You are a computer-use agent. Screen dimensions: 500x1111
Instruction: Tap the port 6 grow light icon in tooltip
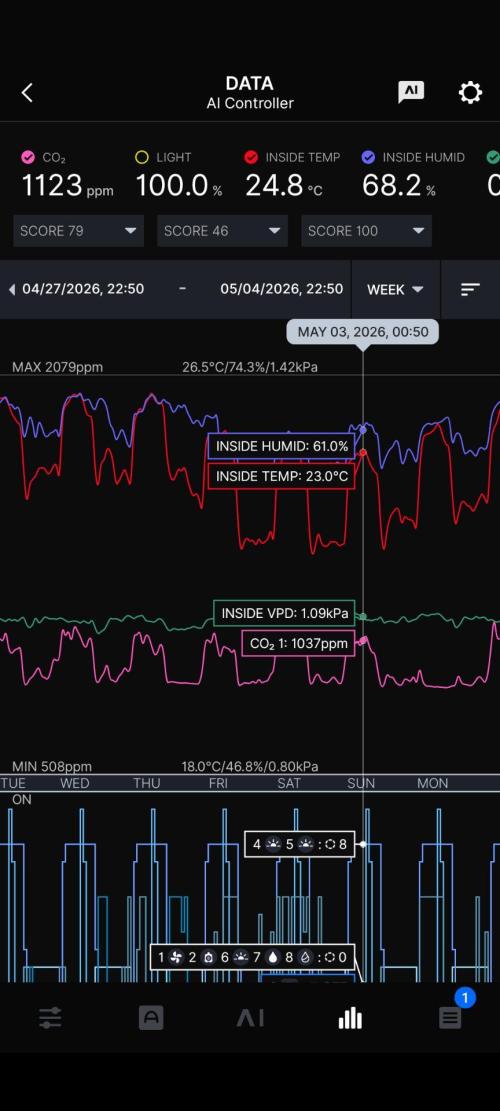pos(241,958)
